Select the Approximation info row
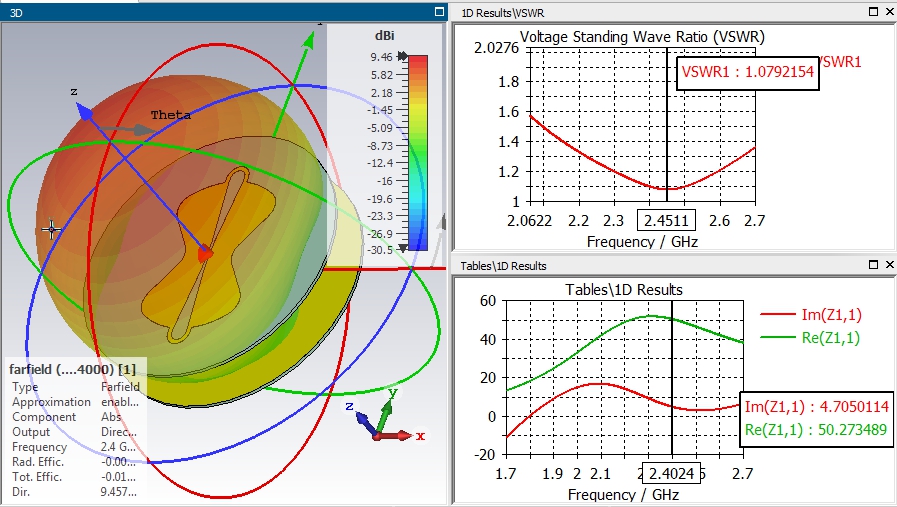The height and width of the screenshot is (507, 897). click(76, 402)
